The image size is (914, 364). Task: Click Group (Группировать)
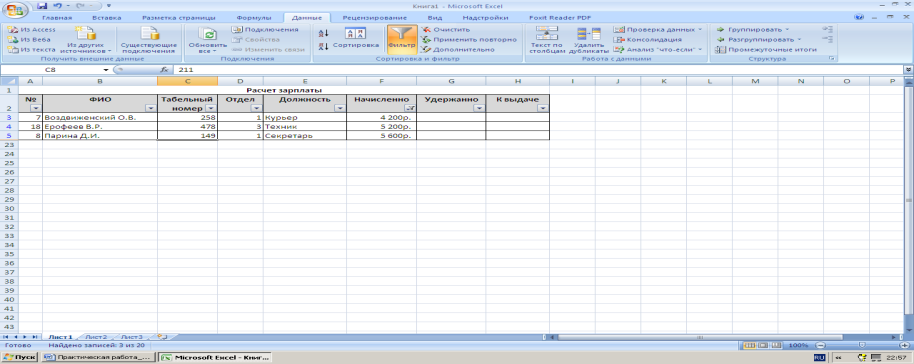tap(752, 29)
